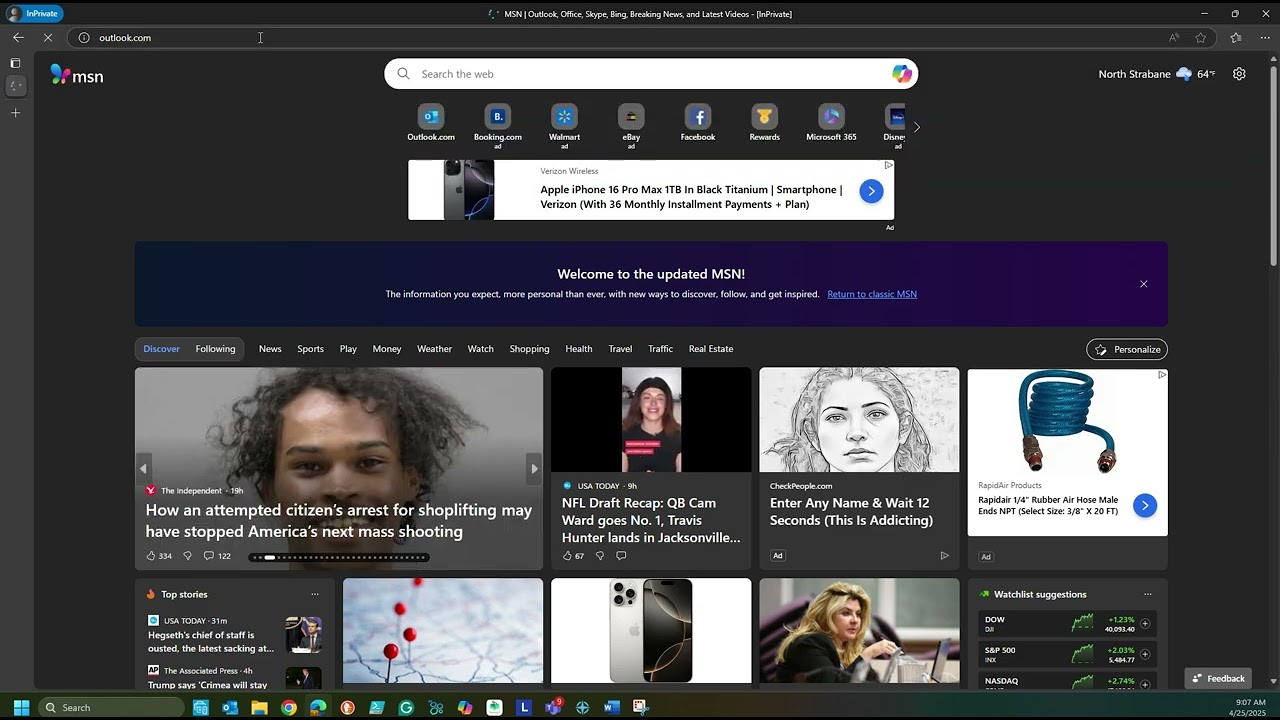Open Top stories more options menu

[315, 594]
